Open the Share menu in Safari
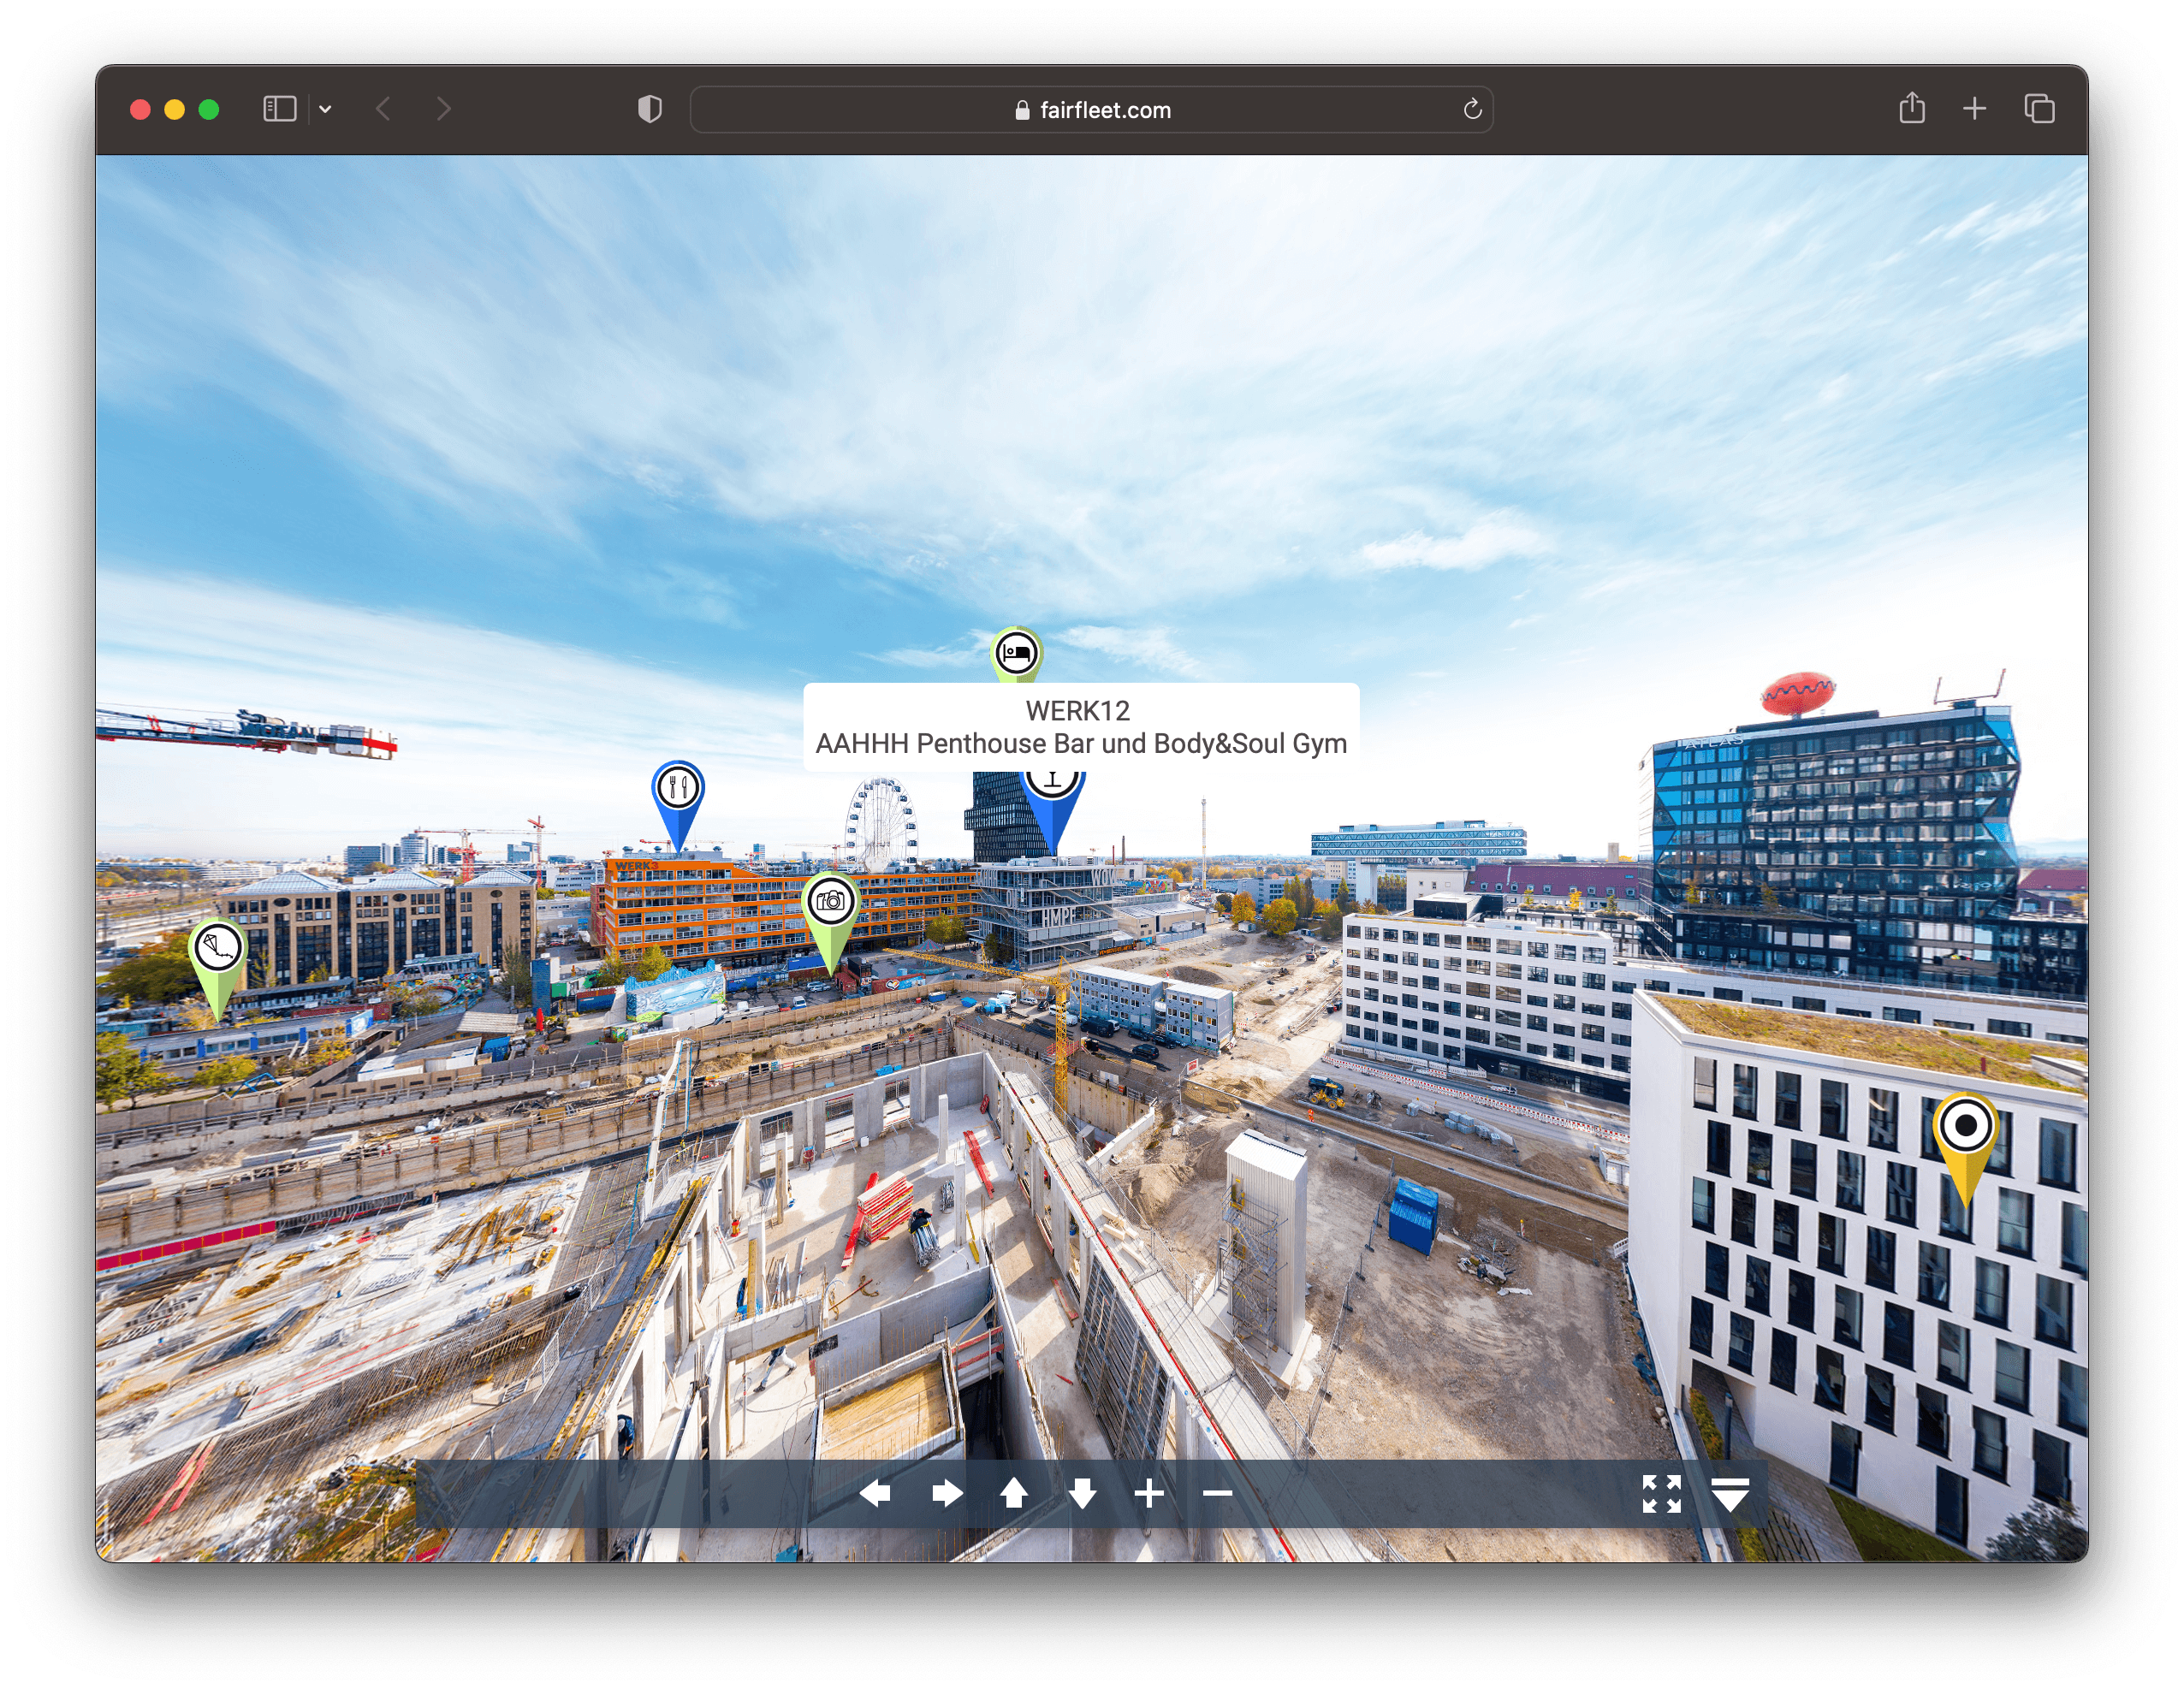The height and width of the screenshot is (1689, 2184). pyautogui.click(x=1911, y=108)
